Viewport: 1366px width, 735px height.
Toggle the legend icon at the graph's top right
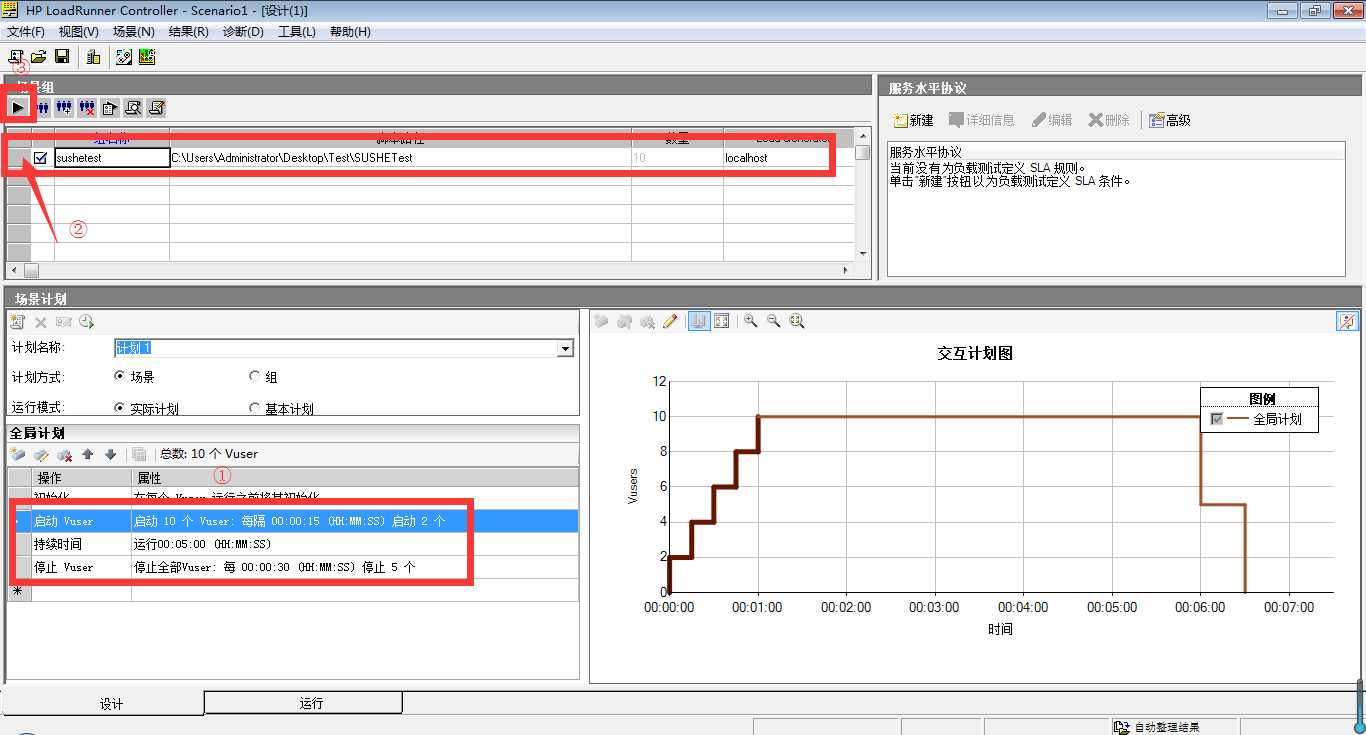click(x=1347, y=321)
